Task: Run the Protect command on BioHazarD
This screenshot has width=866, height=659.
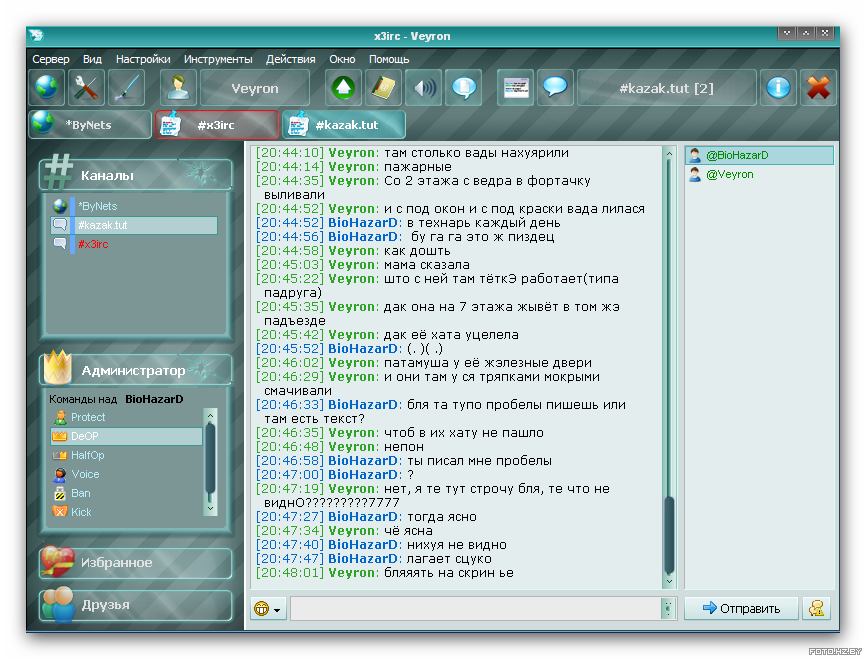Action: (x=126, y=417)
